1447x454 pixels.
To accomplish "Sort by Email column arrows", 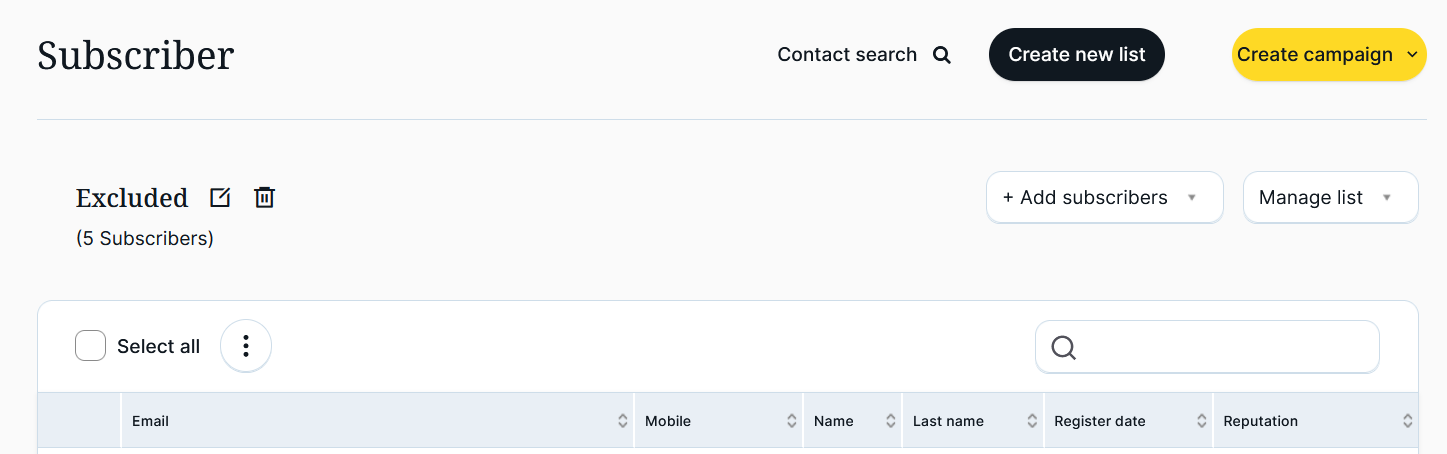I will (623, 421).
